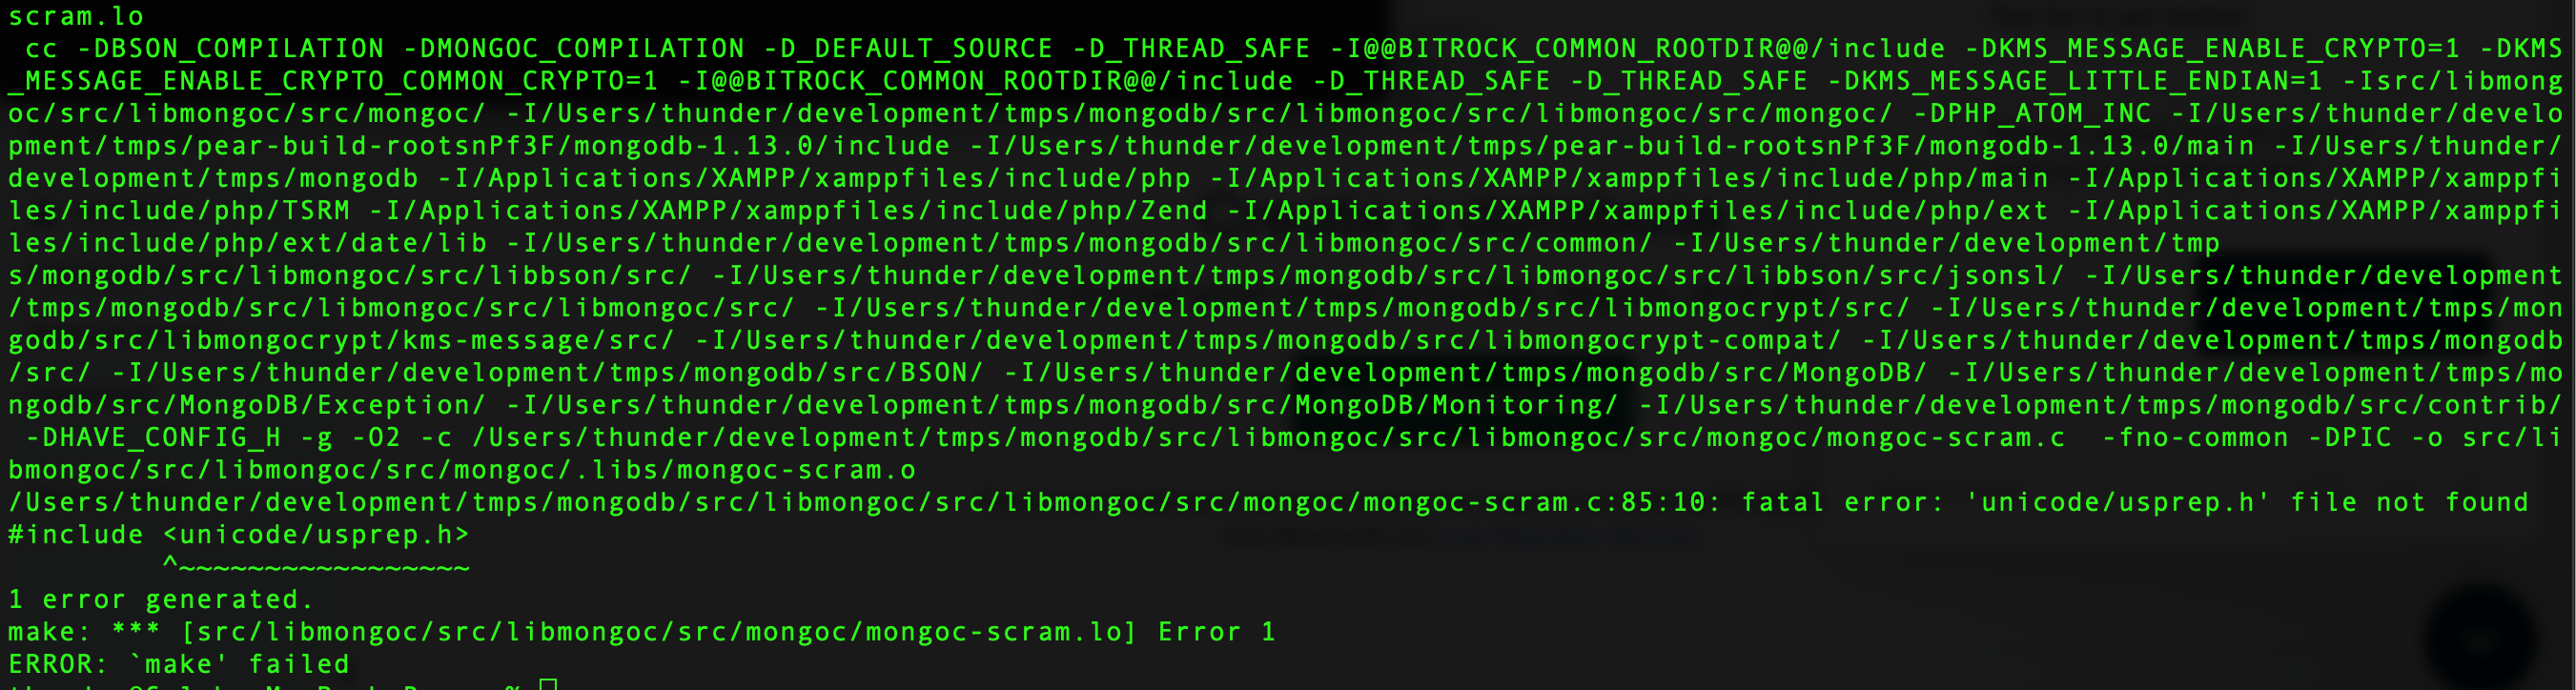Click the "1 error generated." line
Image resolution: width=2576 pixels, height=690 pixels.
tap(161, 600)
